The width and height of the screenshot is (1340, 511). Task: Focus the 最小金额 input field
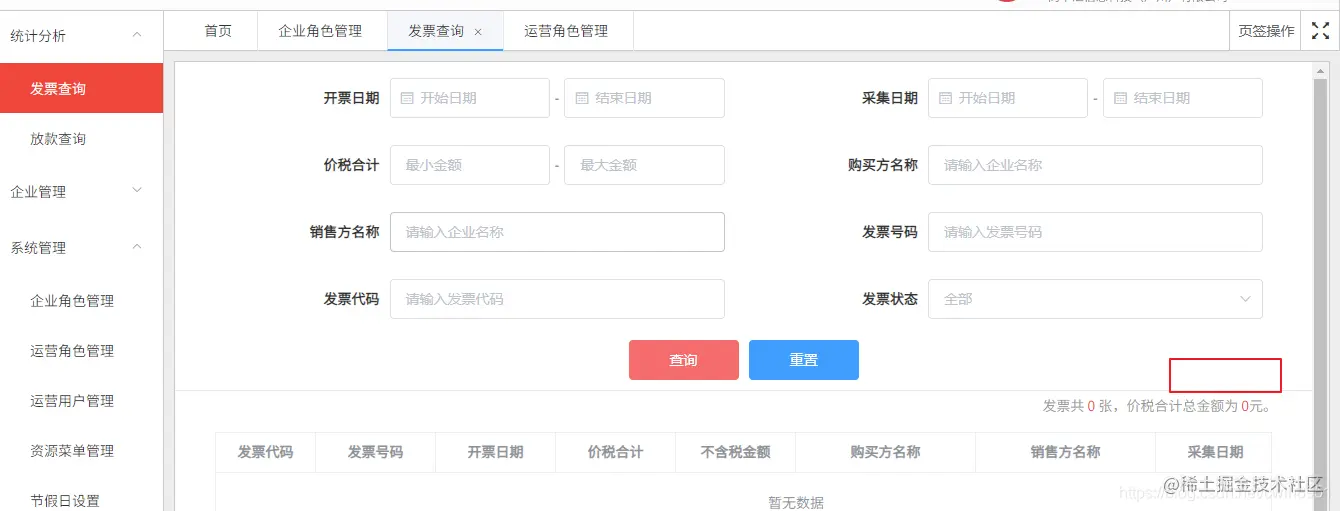click(x=470, y=165)
